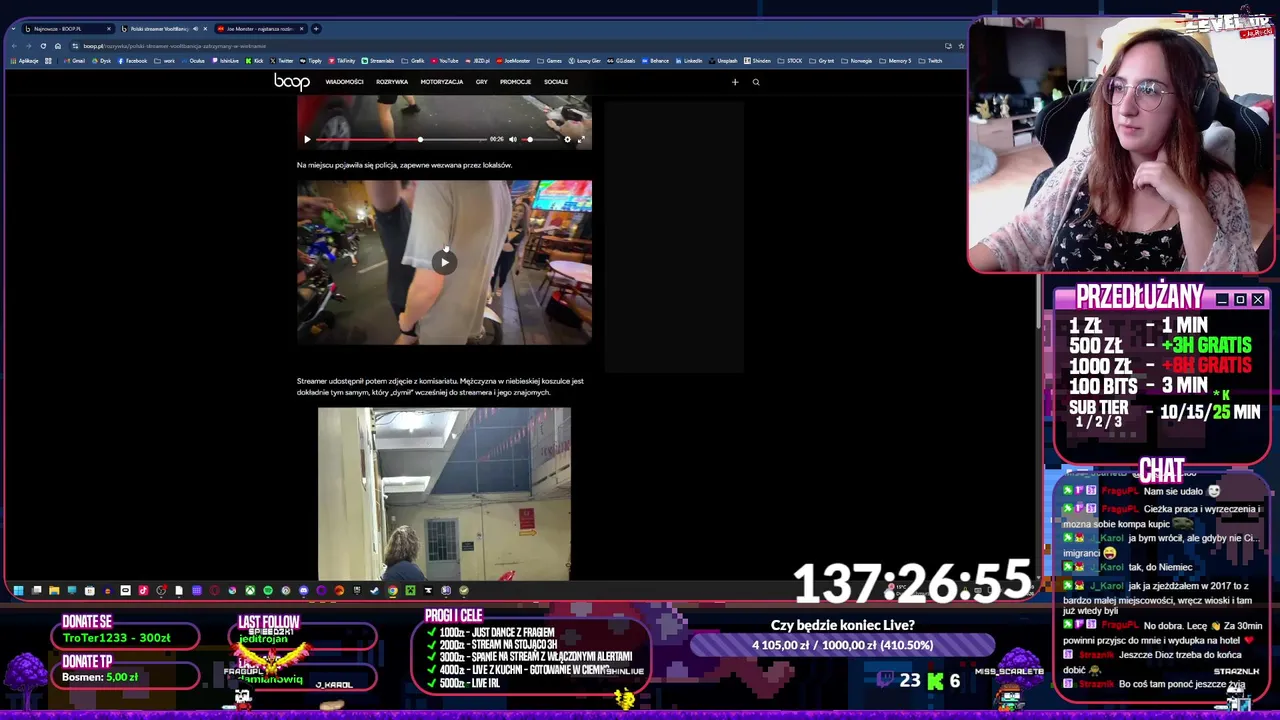Adjust the top video progress slider
Viewport: 1280px width, 720px height.
404,139
